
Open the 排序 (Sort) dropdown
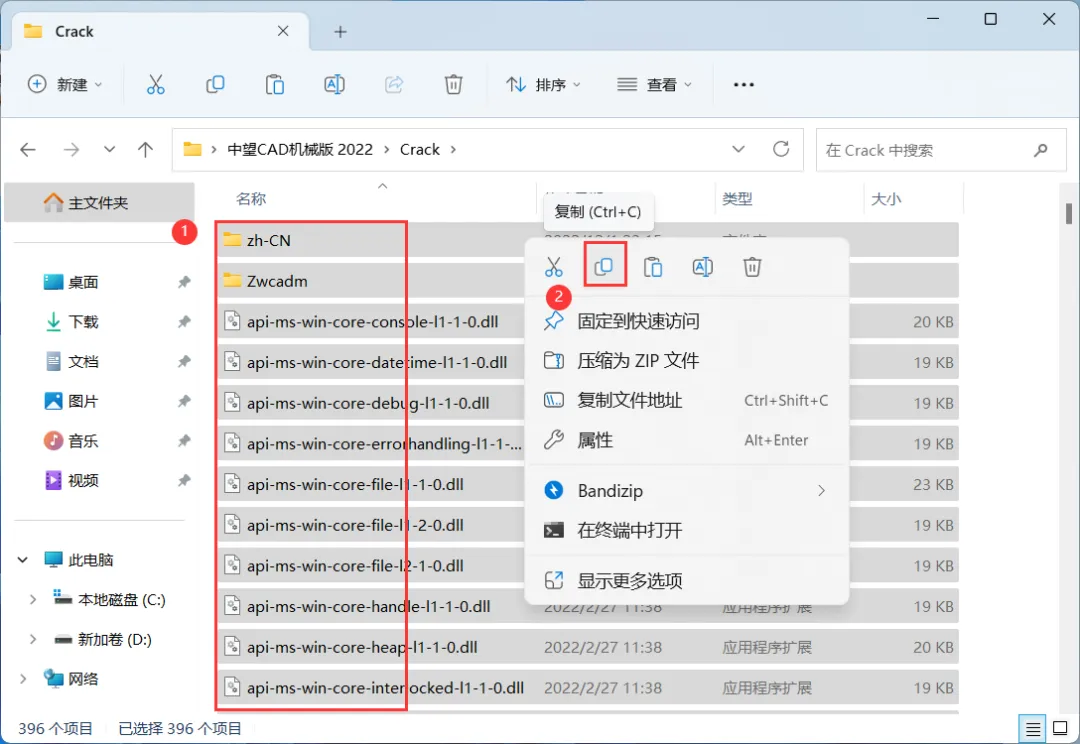coord(543,85)
